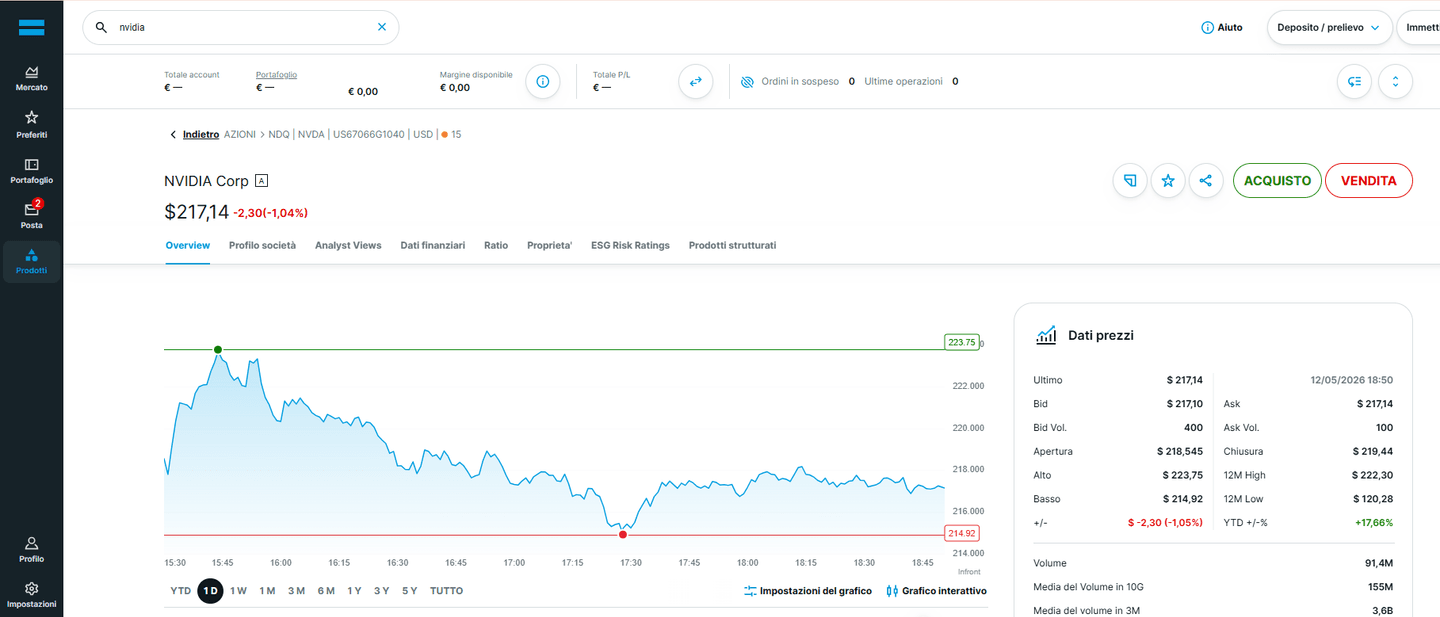Open the Dati finanziari tab
Viewport: 1440px width, 617px height.
tap(432, 245)
